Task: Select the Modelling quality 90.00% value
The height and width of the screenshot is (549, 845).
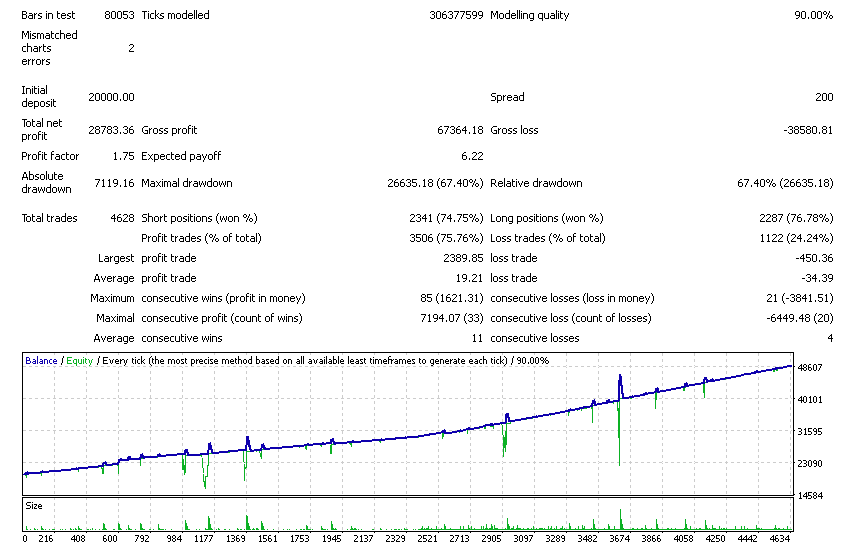Action: coord(810,16)
